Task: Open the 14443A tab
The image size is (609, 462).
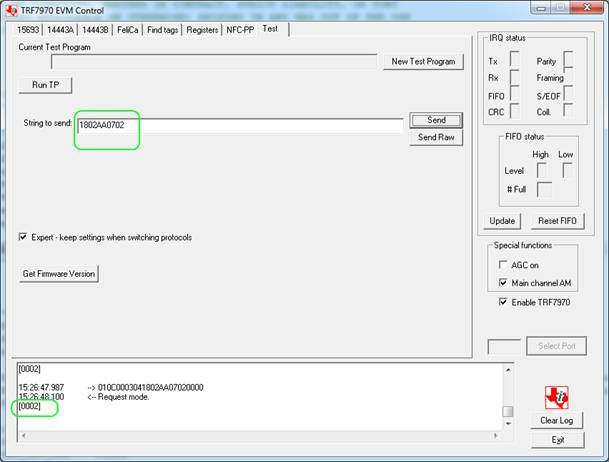Action: pyautogui.click(x=60, y=30)
